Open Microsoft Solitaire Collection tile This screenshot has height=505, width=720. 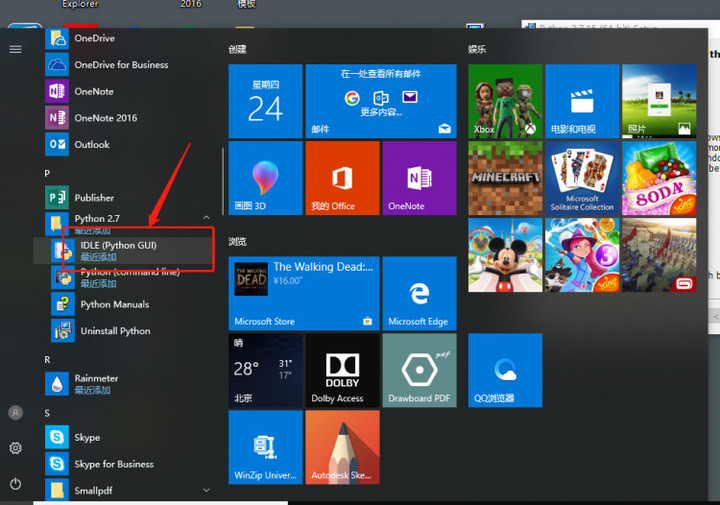click(582, 178)
